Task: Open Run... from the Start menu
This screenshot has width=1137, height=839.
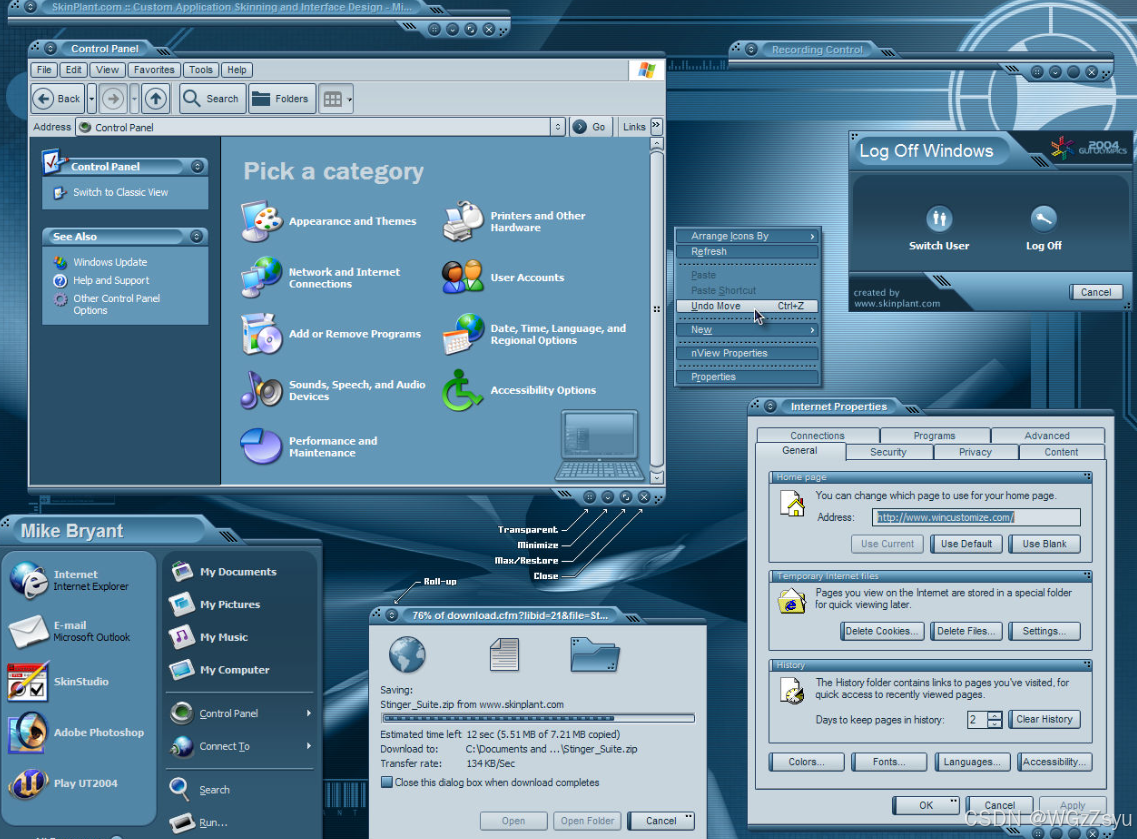Action: tap(199, 822)
